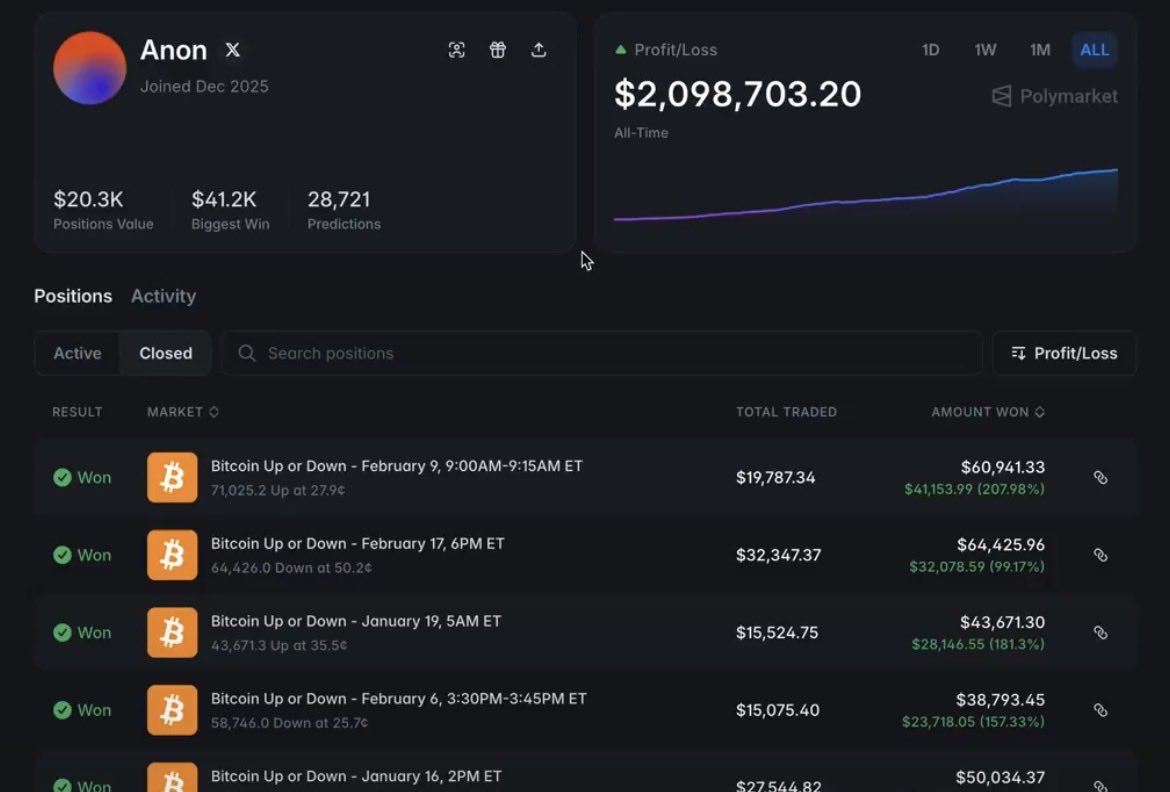Screen dimensions: 1170x792
Task: Click Bitcoin icon for February 9 market
Action: point(172,477)
